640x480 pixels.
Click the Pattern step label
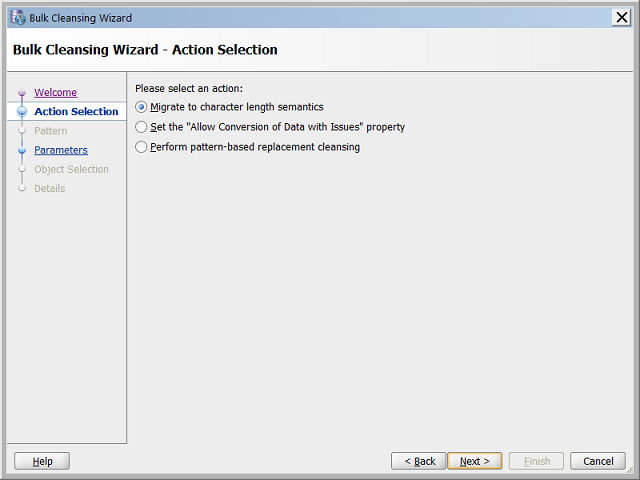[51, 131]
